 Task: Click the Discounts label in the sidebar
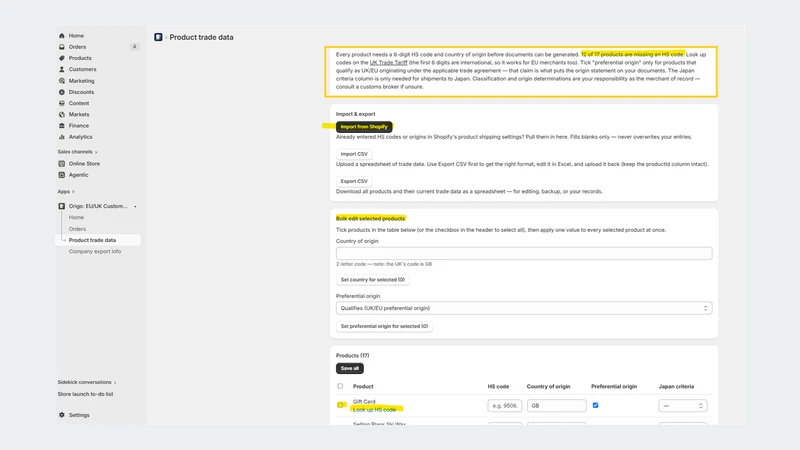[81, 92]
